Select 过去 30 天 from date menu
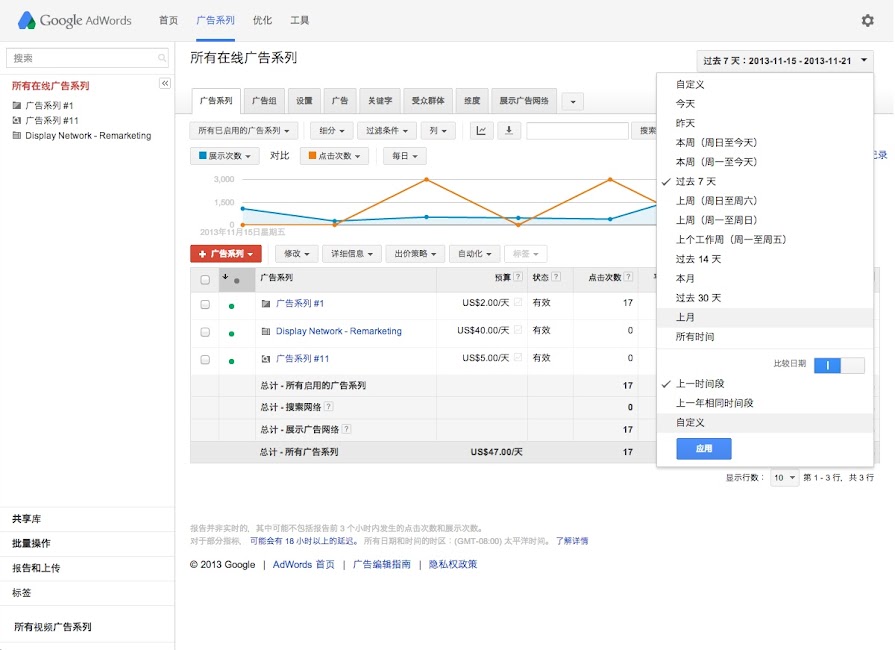The height and width of the screenshot is (650, 895). [698, 298]
